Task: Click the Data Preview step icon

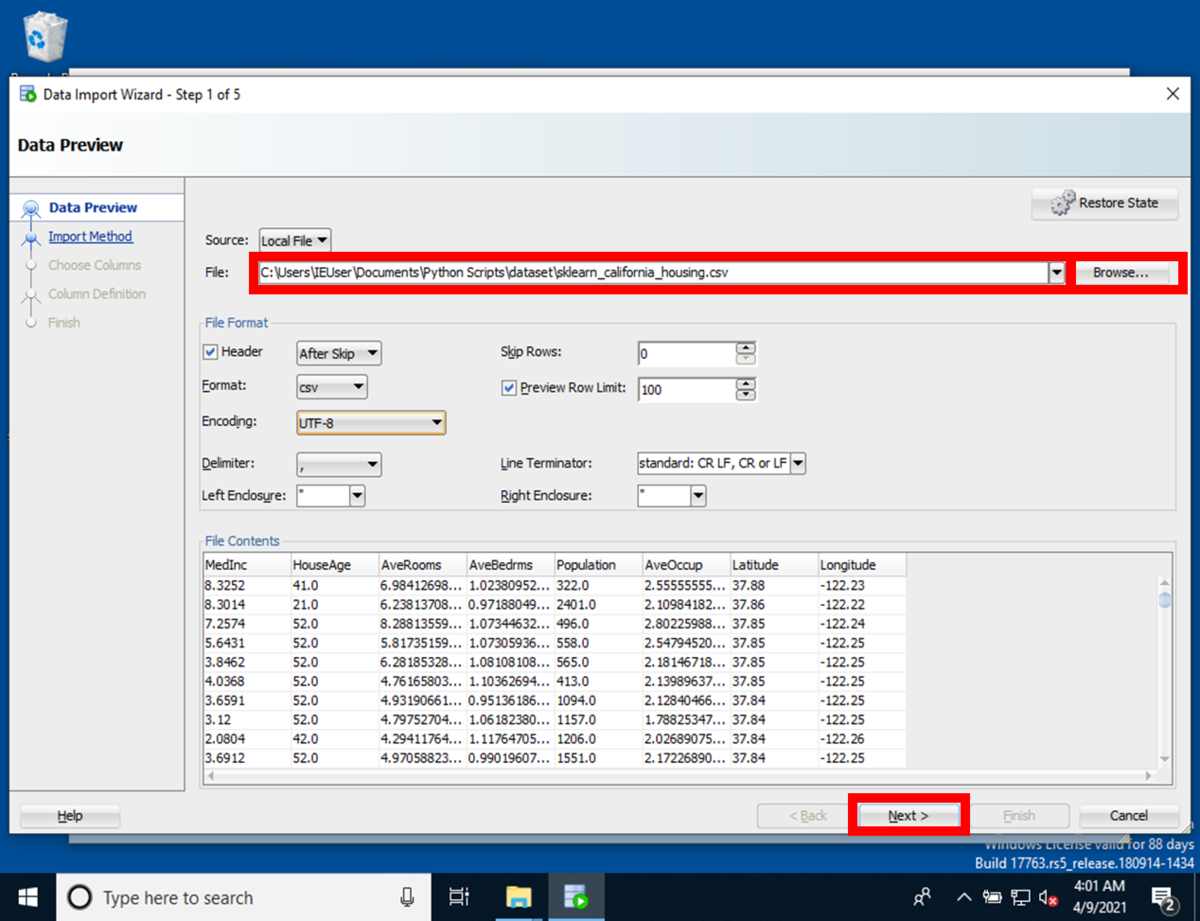Action: pyautogui.click(x=31, y=208)
